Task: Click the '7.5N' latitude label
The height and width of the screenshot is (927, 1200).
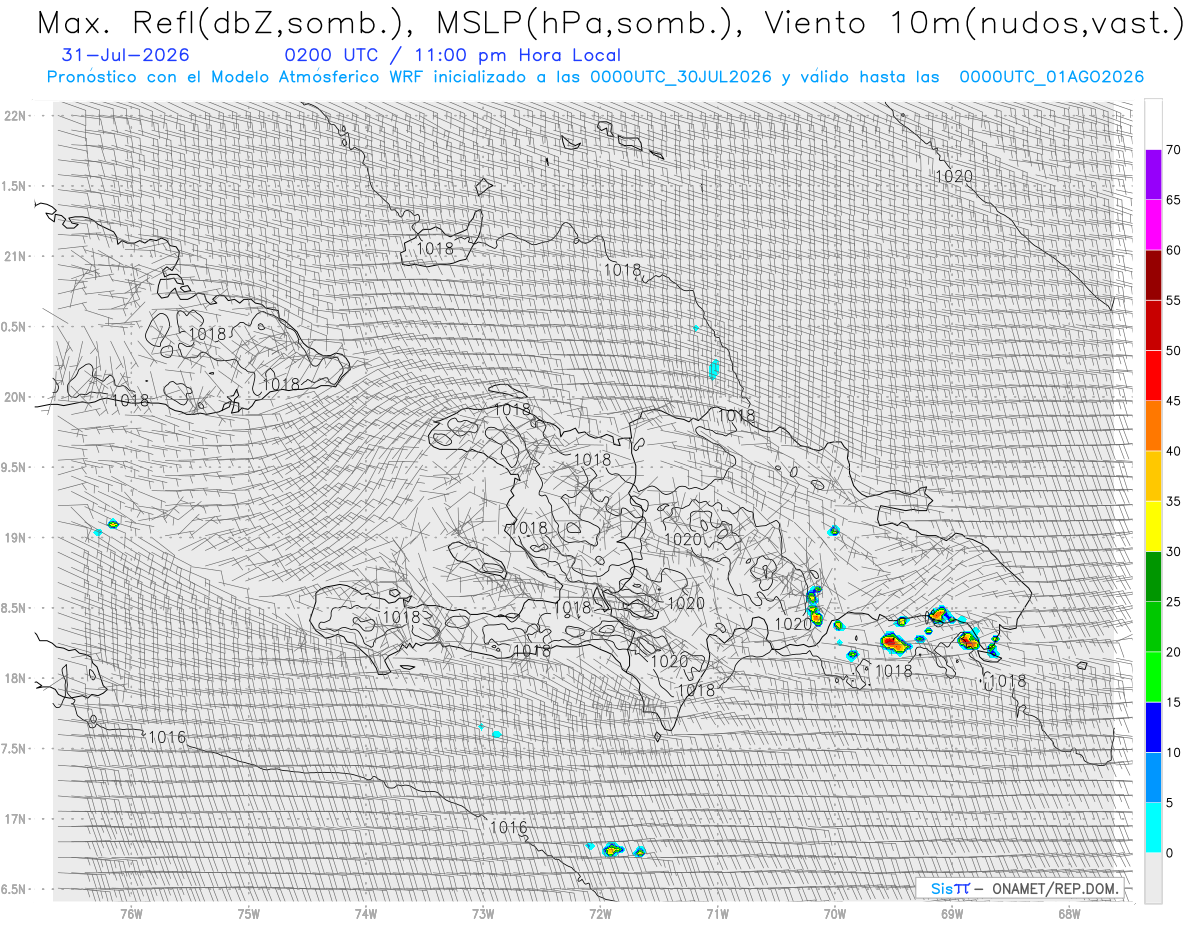Action: (x=15, y=748)
